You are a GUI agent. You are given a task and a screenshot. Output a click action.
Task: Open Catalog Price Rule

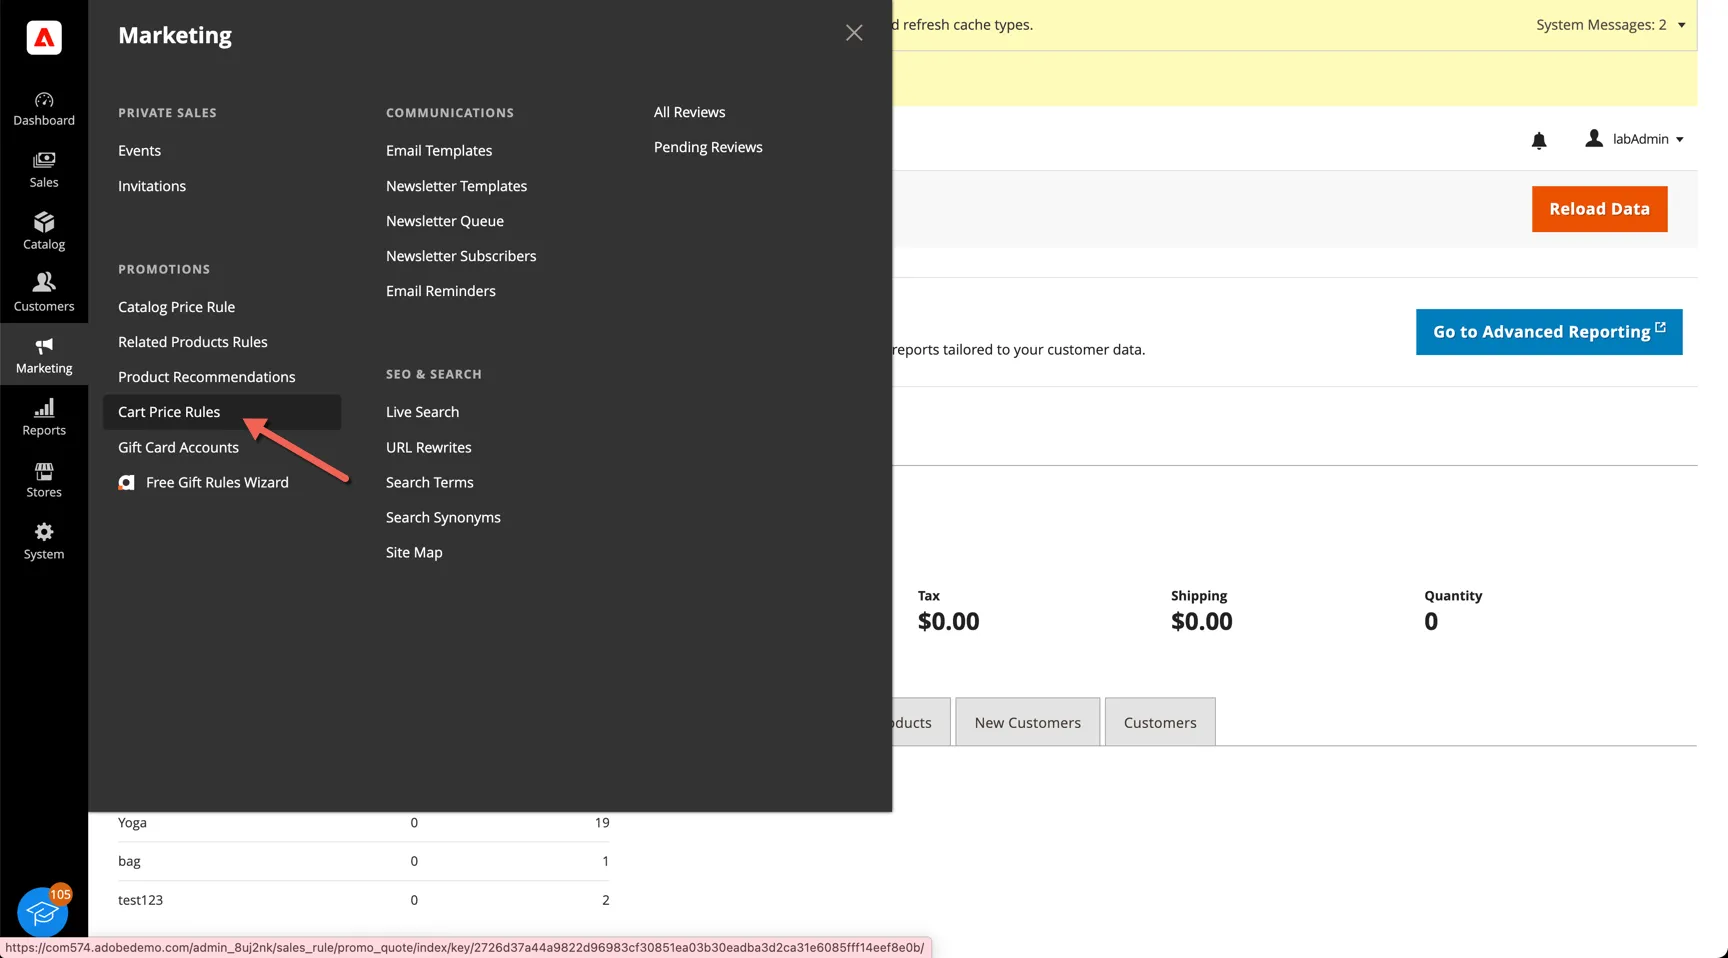176,307
